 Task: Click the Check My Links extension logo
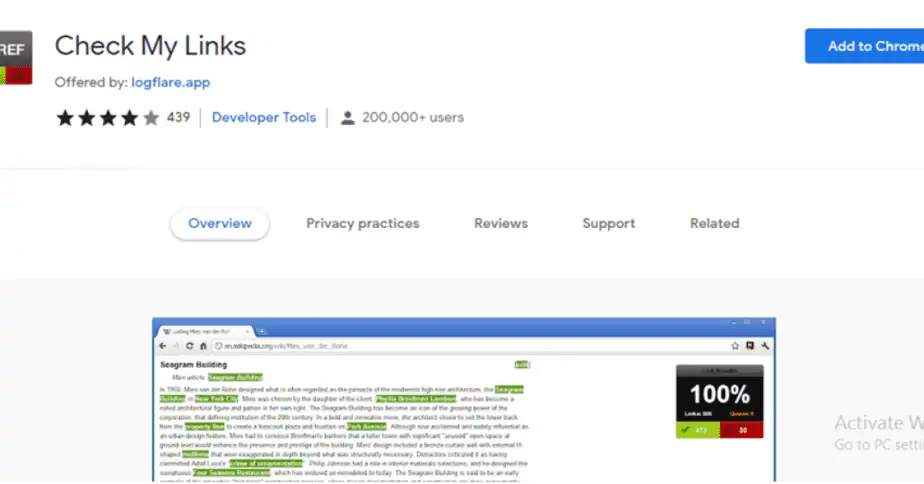15,58
